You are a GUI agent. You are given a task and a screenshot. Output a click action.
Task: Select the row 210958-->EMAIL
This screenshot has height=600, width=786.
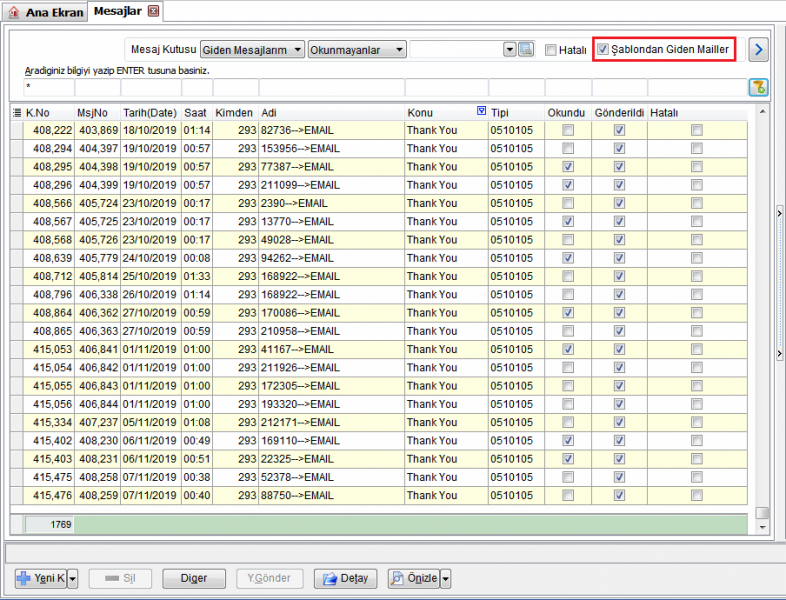click(379, 331)
